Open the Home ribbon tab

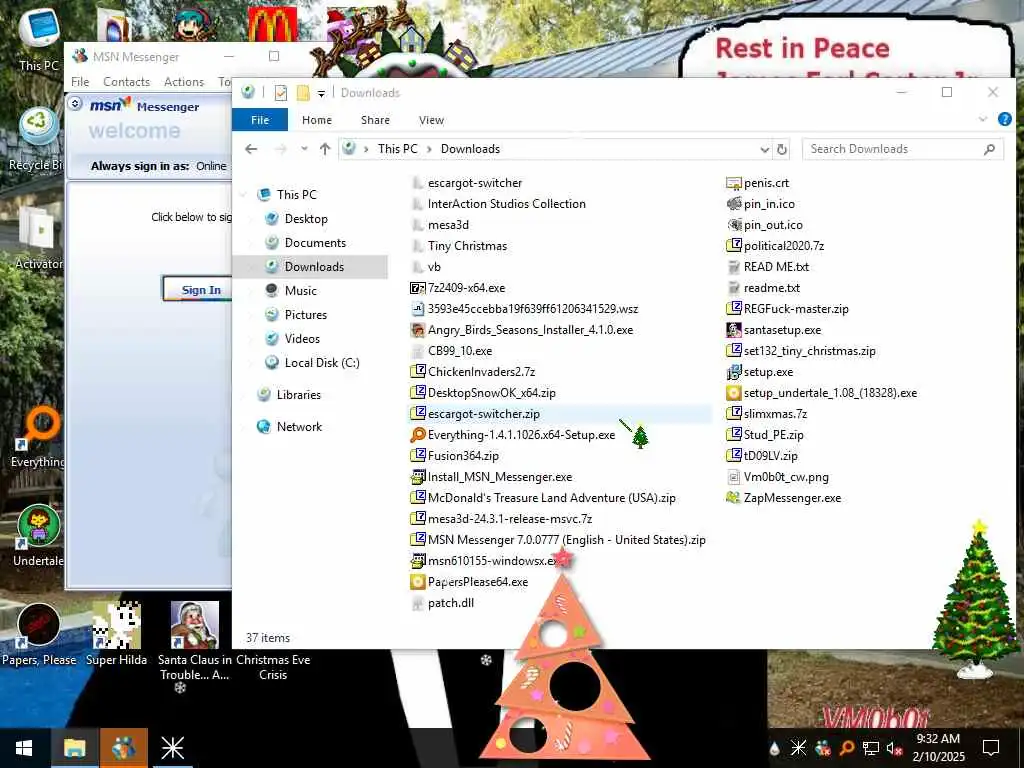317,120
